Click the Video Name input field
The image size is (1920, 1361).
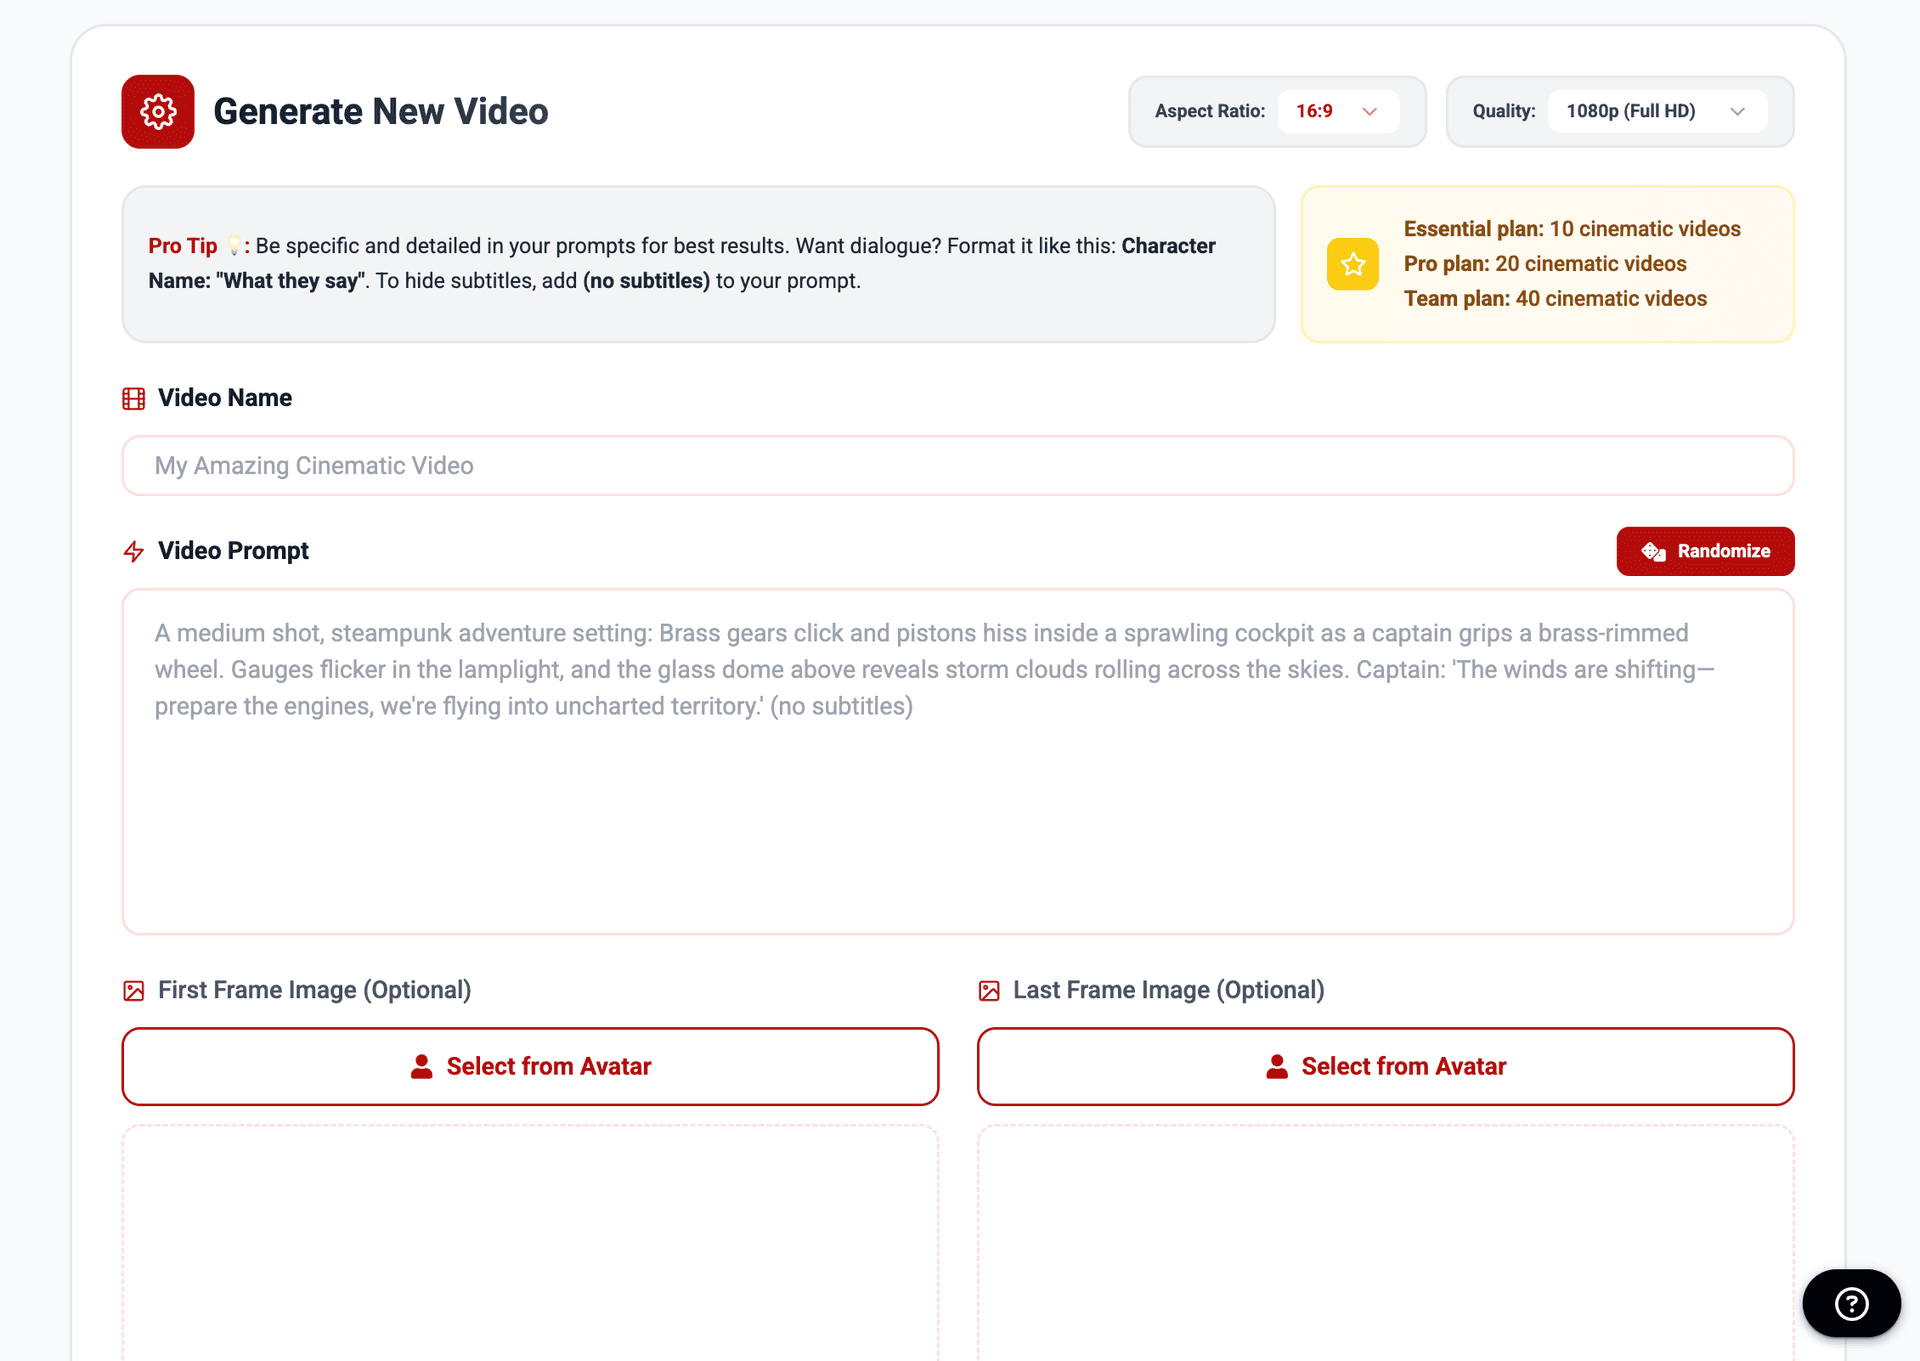coord(957,466)
